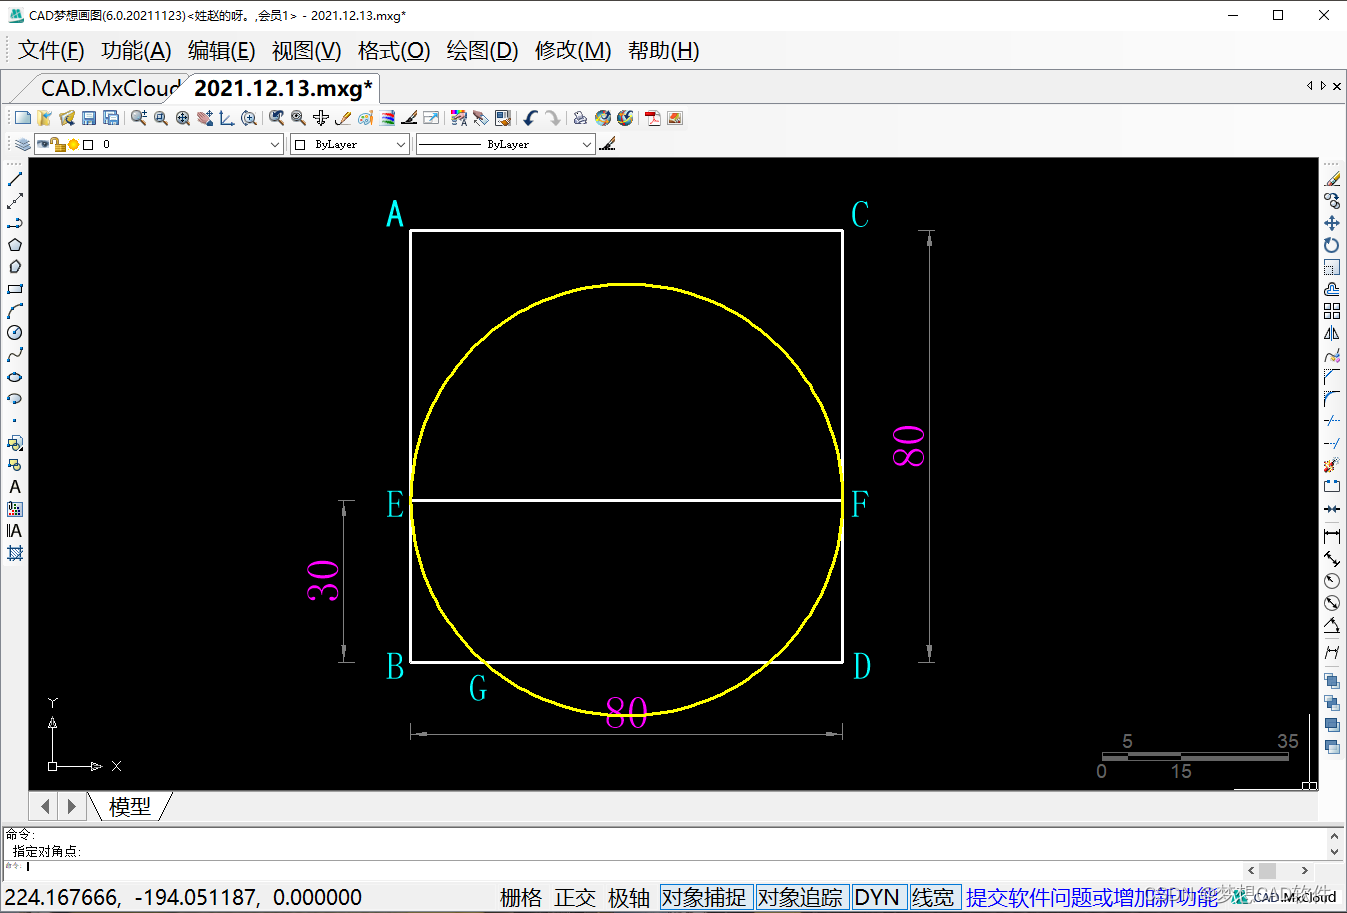Toggle 正交 ortho mode in status bar
Viewport: 1347px width, 913px height.
pyautogui.click(x=575, y=897)
